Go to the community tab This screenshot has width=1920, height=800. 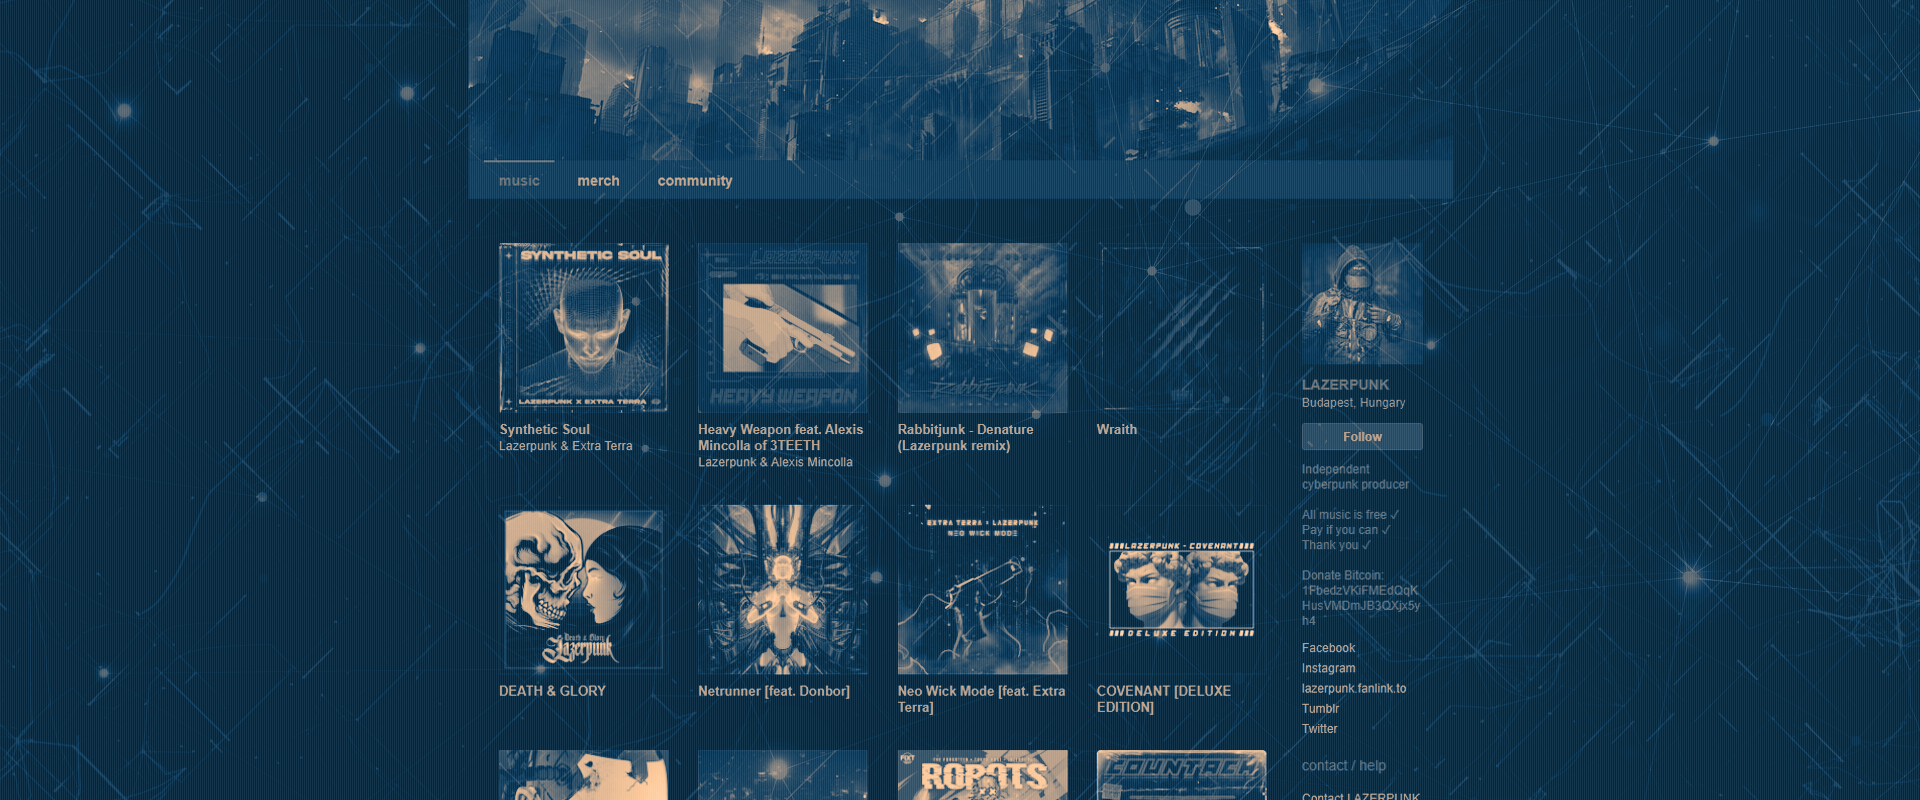point(694,181)
